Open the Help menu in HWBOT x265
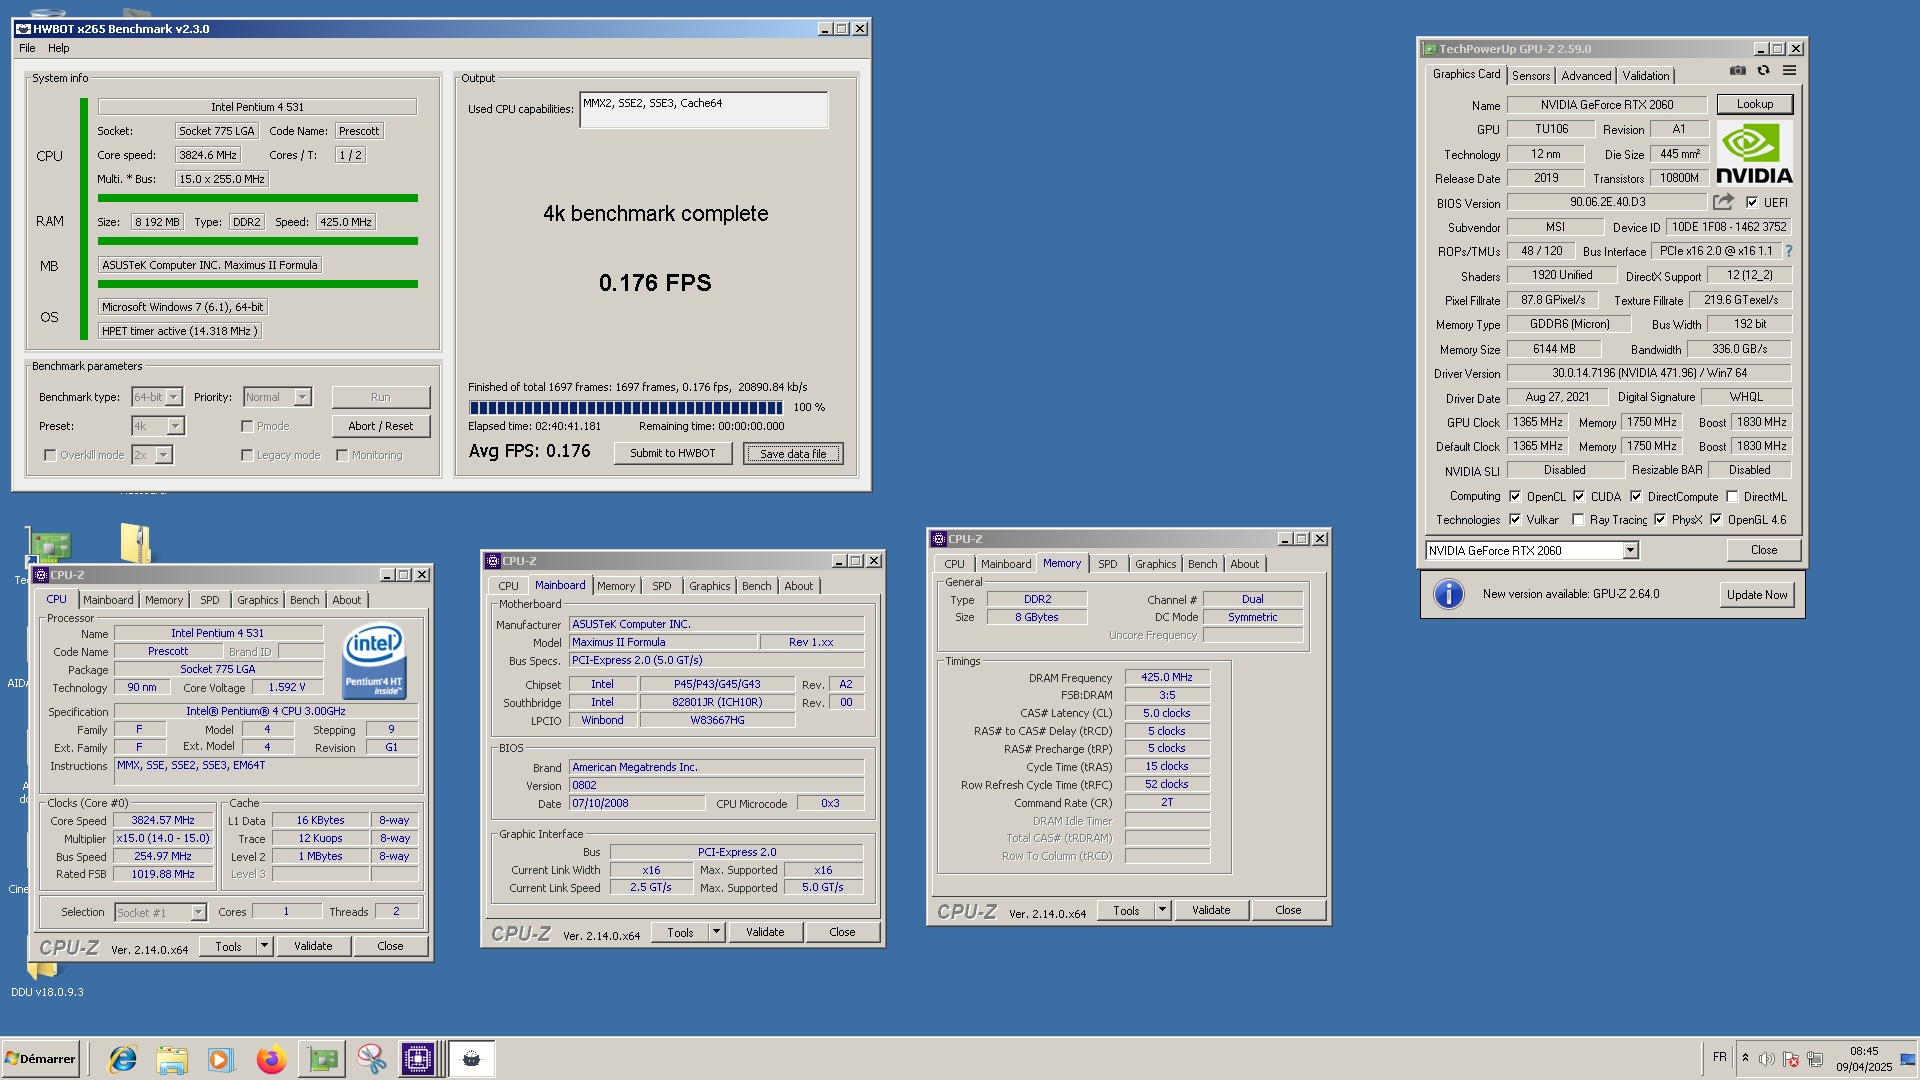 59,48
